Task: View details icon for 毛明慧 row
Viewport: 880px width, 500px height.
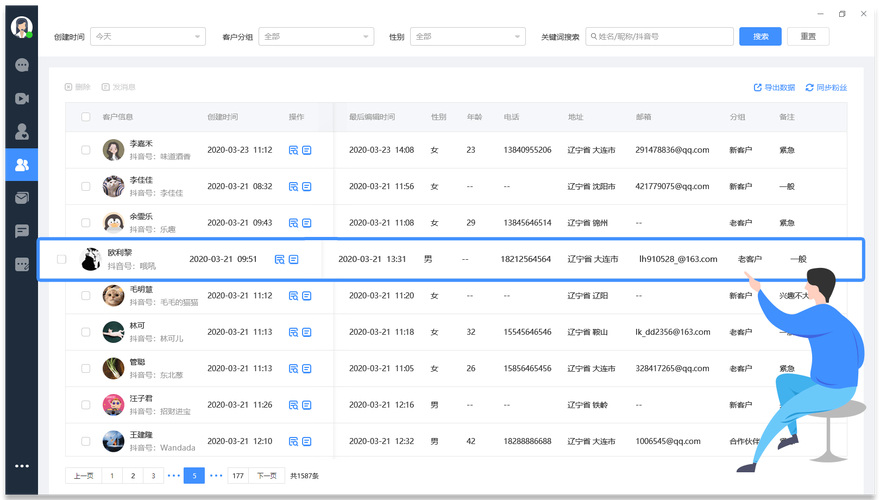Action: pyautogui.click(x=293, y=296)
